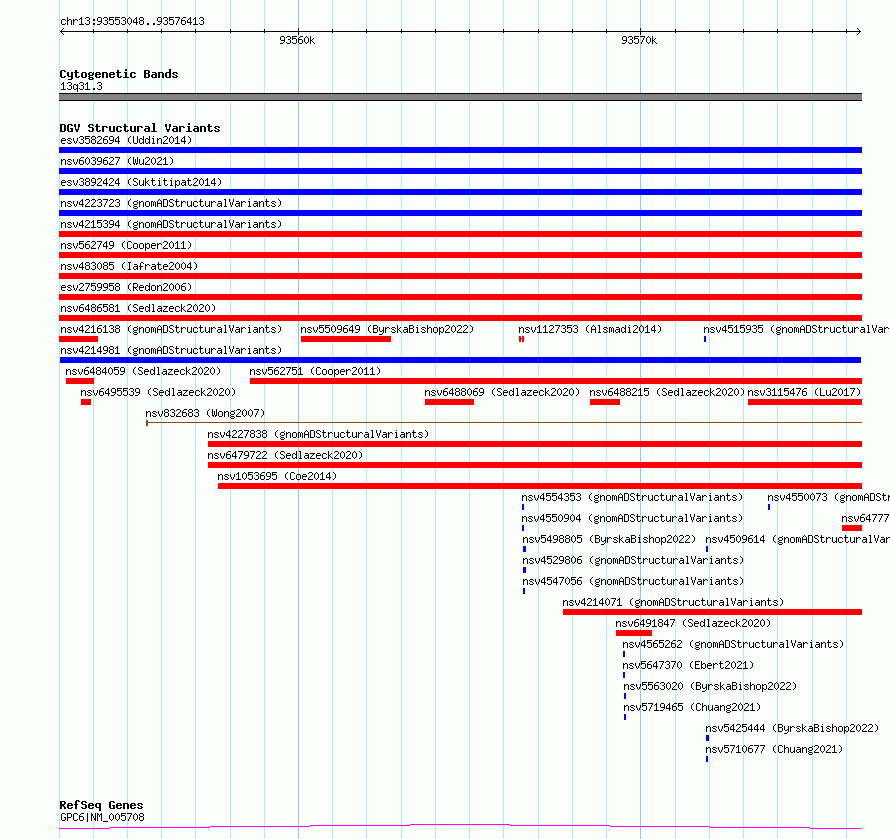Viewport: 890px width, 839px height.
Task: Click the nsv5509649 (ByrskaBishop2022) label
Action: coord(387,329)
